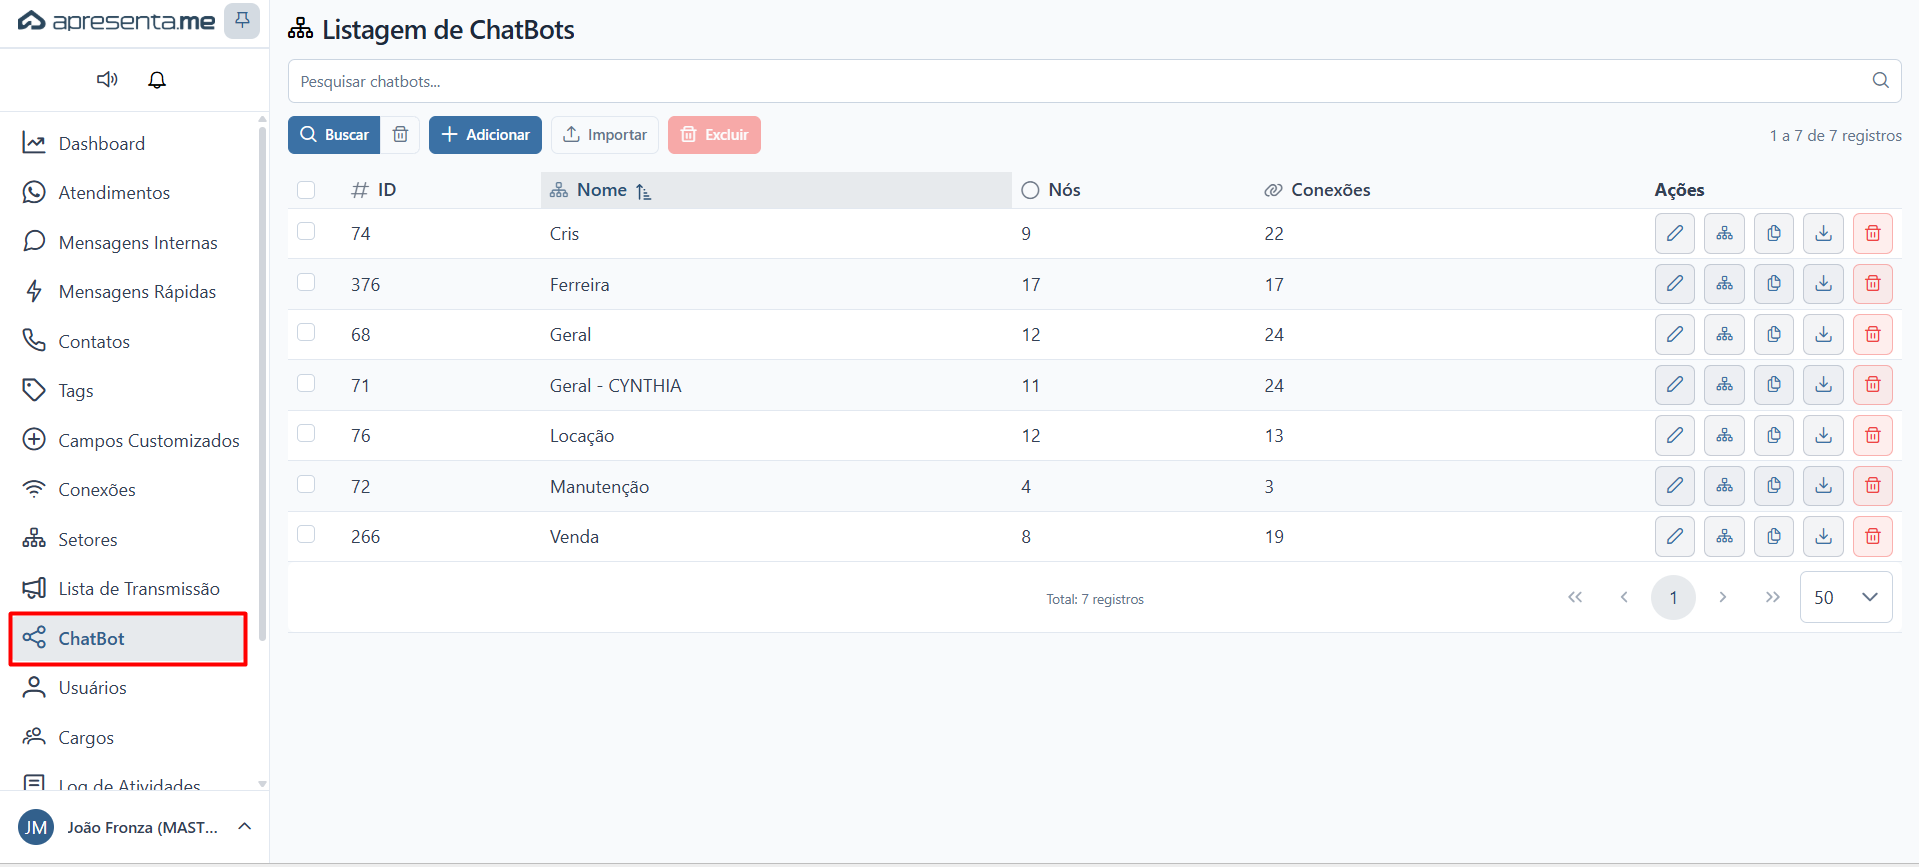This screenshot has height=867, width=1919.
Task: Go to the next page arrow
Action: (1722, 598)
